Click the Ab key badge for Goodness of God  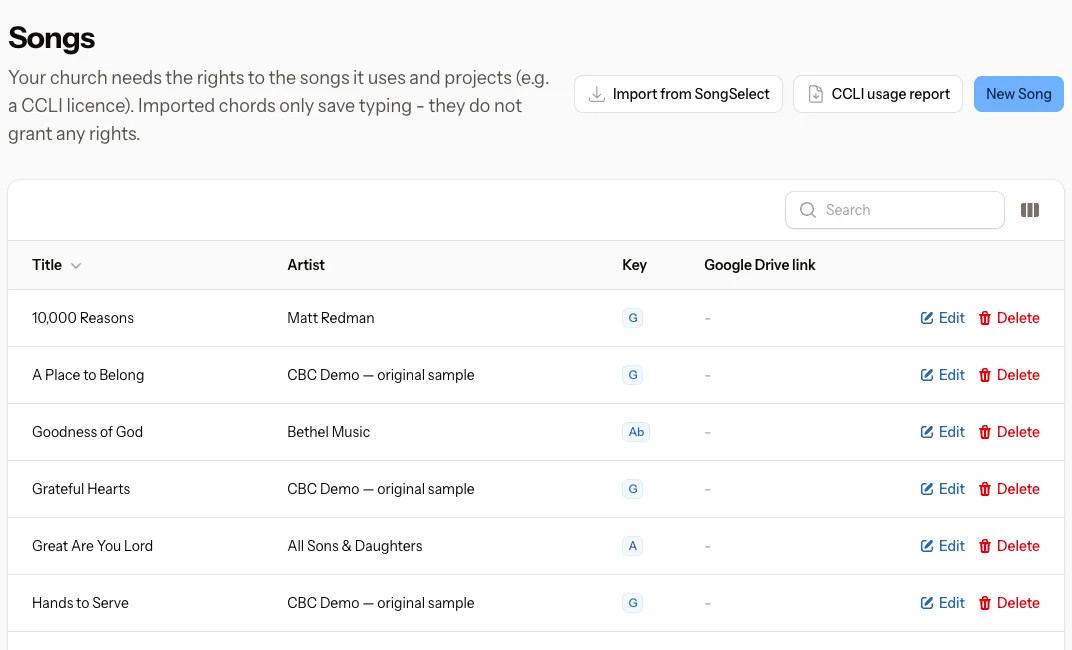point(636,432)
